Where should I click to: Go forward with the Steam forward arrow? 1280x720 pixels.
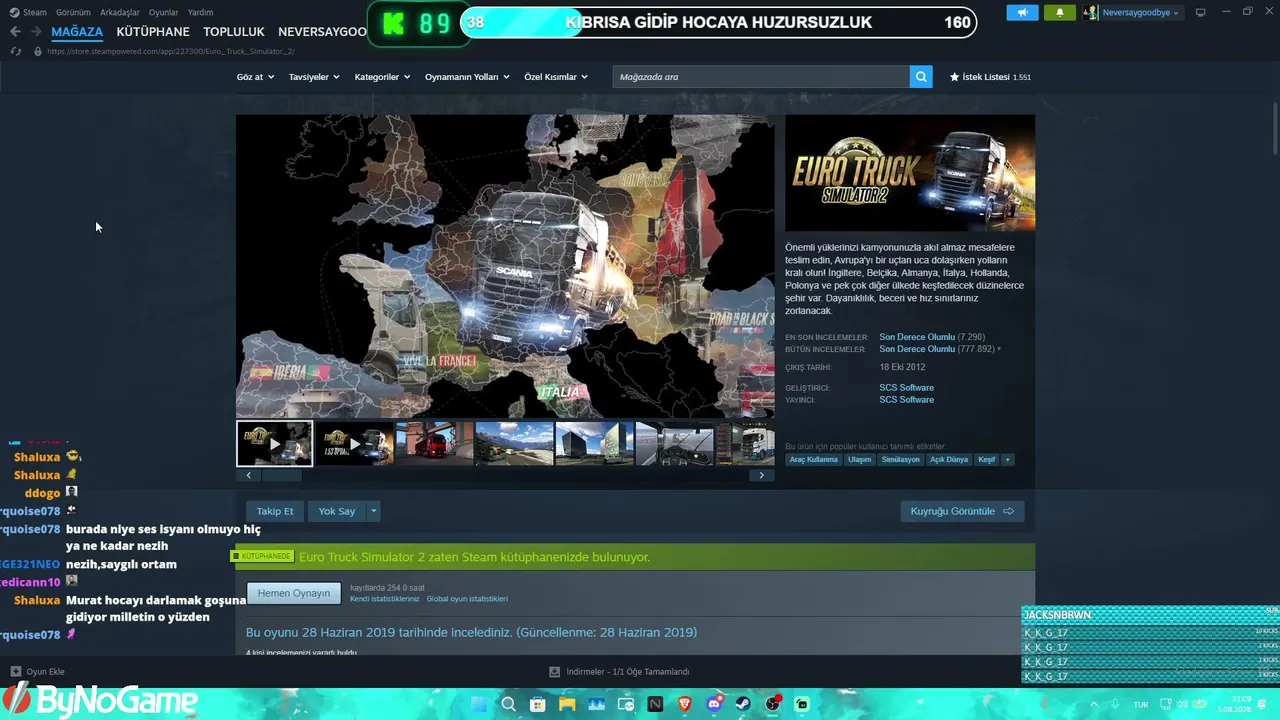(x=36, y=32)
